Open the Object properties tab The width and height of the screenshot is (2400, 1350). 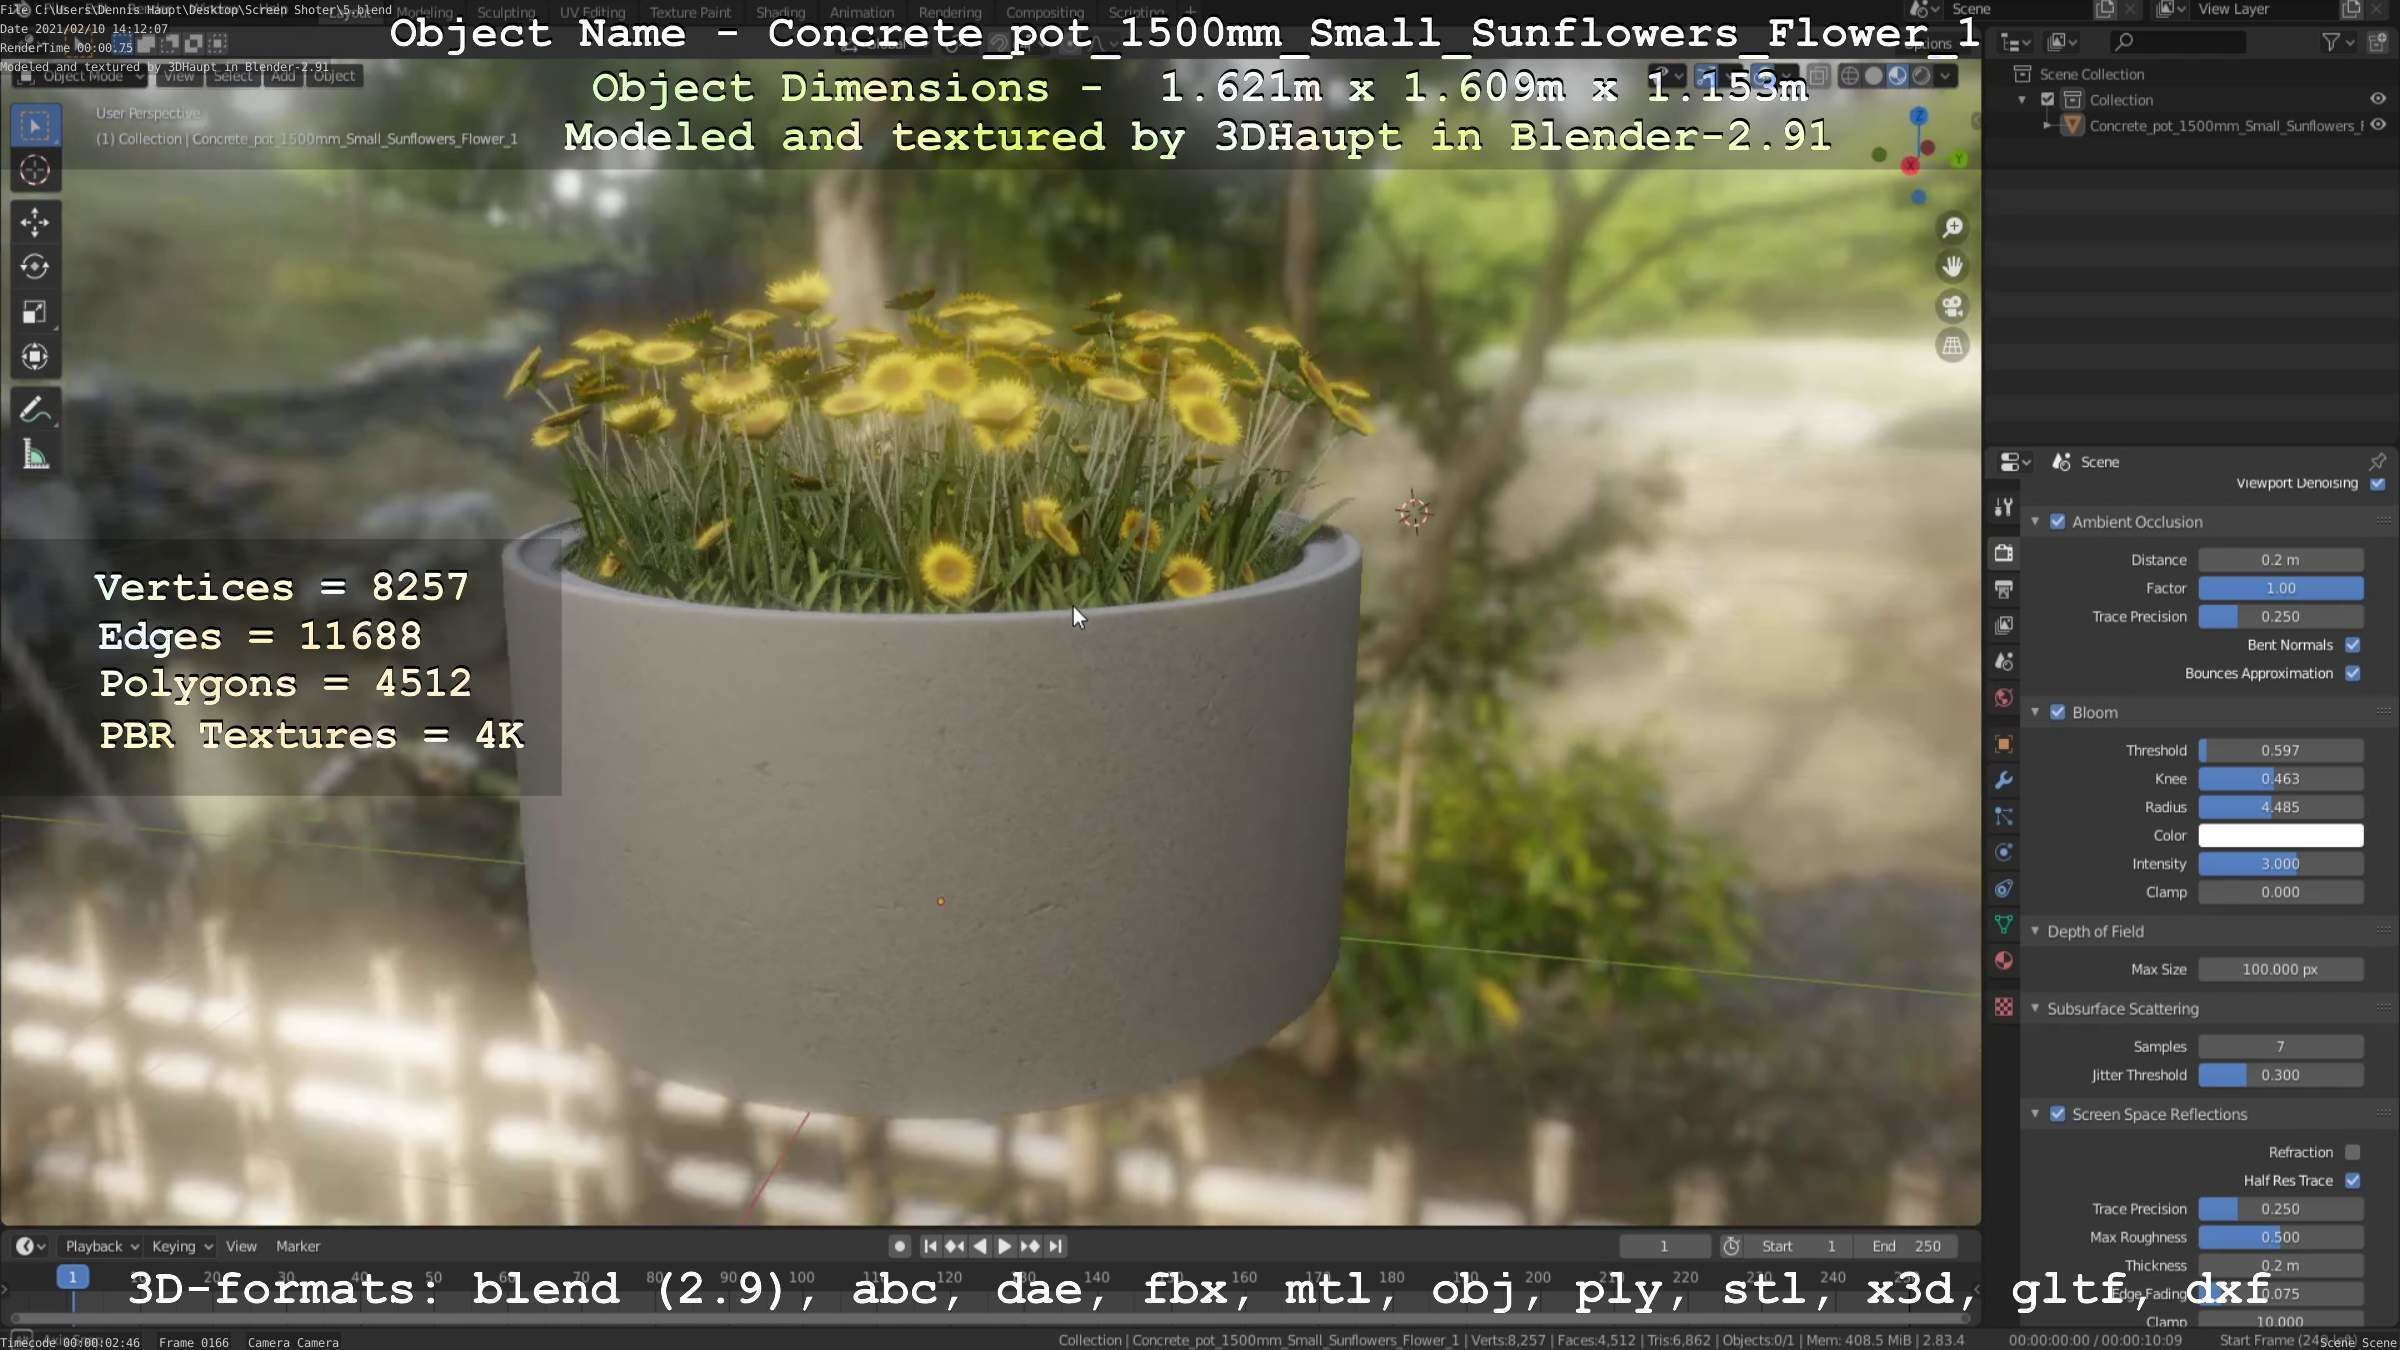tap(2004, 744)
